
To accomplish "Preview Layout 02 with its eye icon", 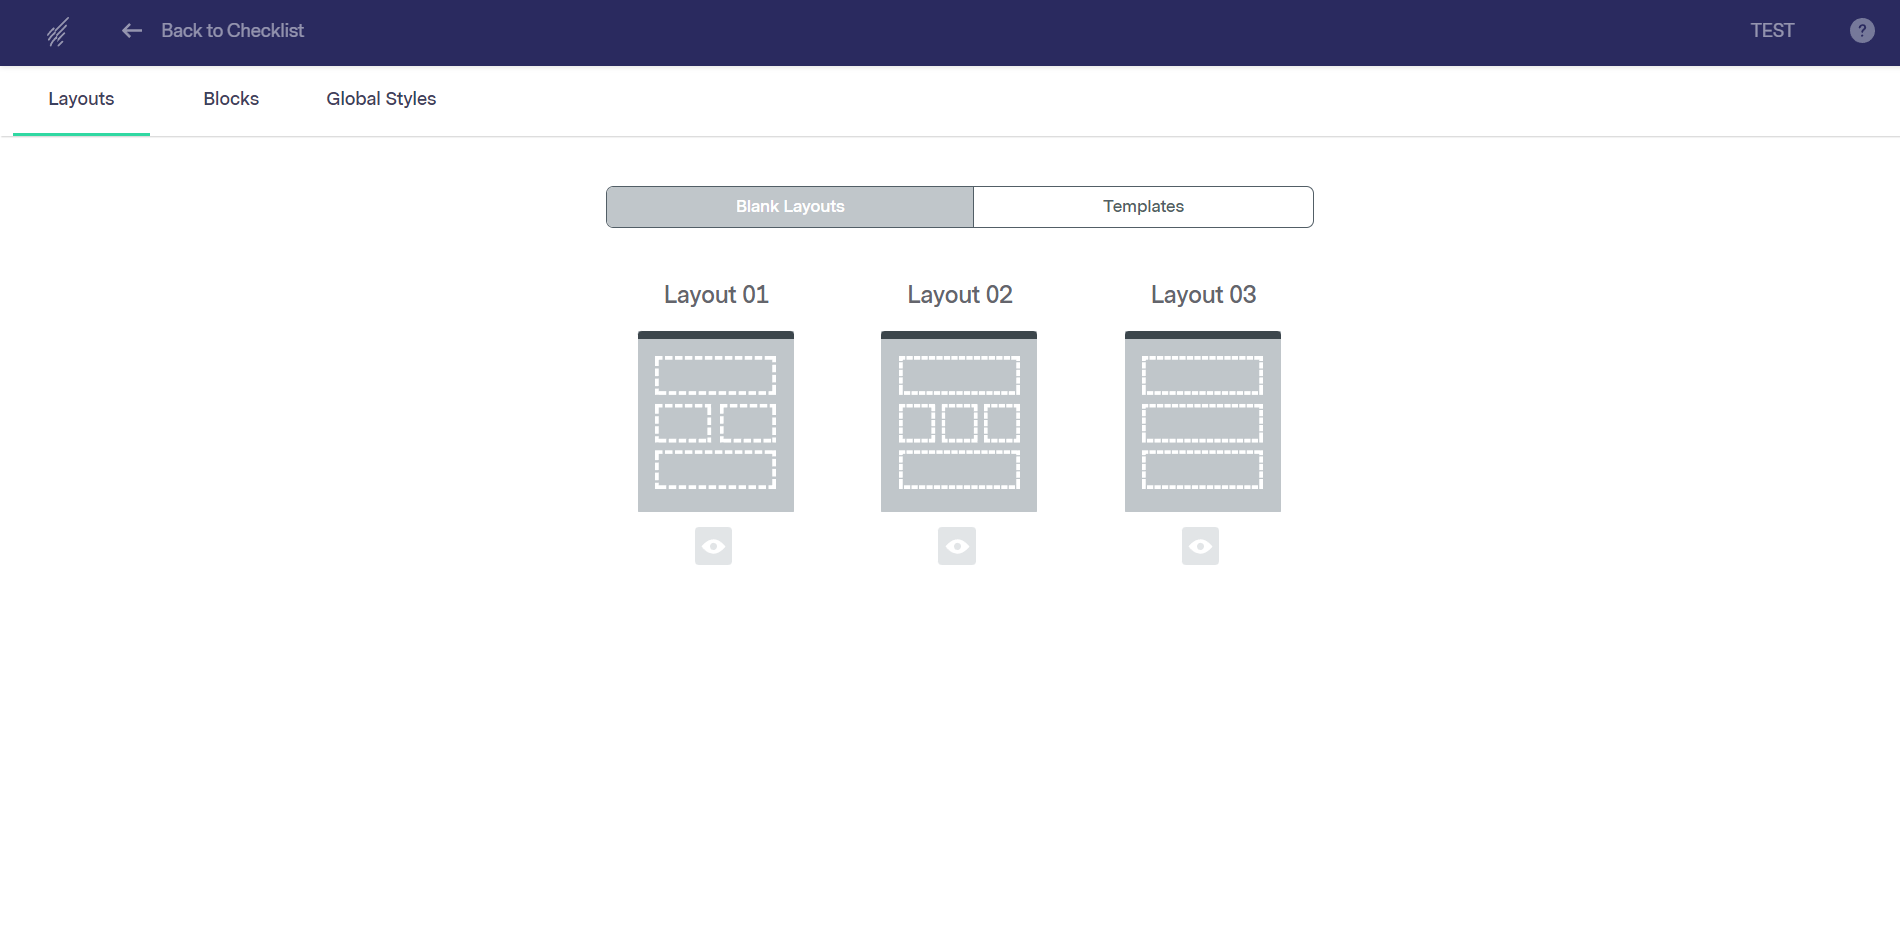I will click(957, 546).
